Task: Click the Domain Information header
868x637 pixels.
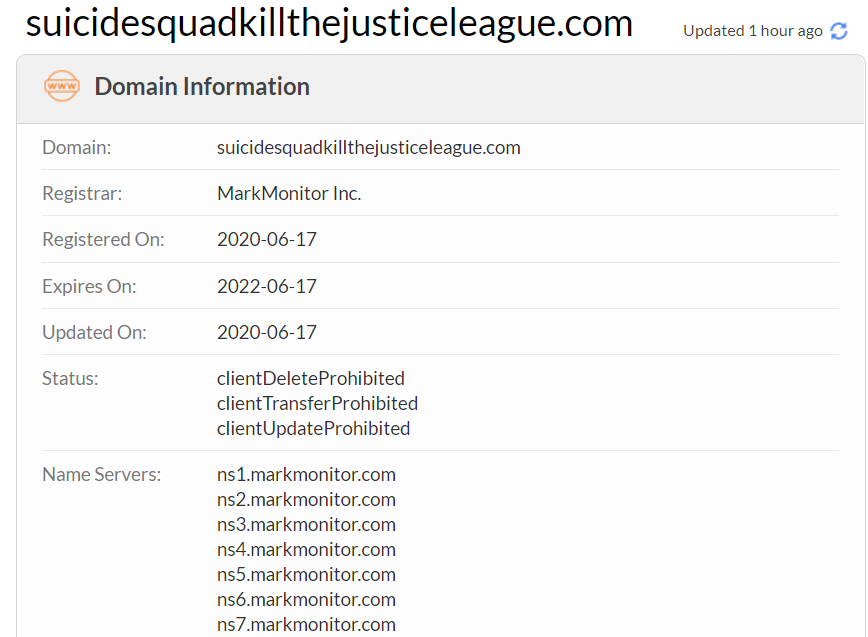Action: coord(202,87)
